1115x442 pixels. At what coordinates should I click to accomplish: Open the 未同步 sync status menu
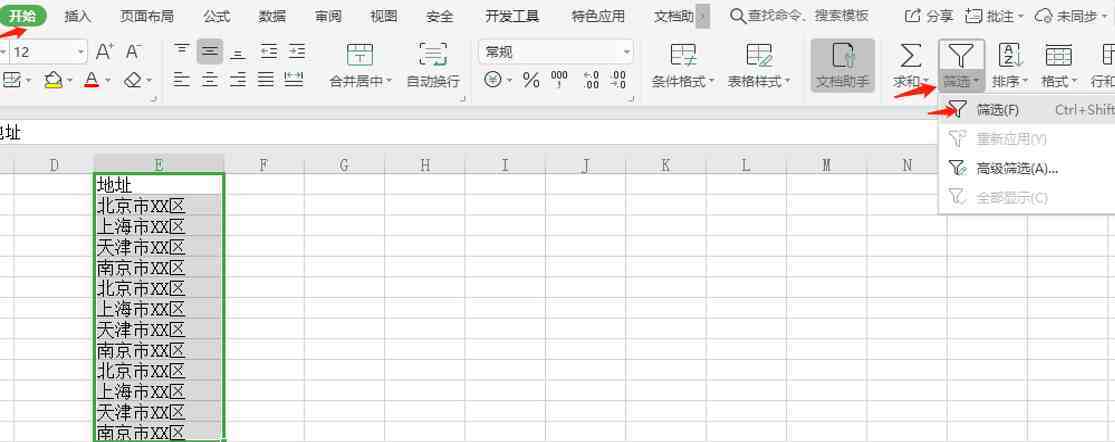click(1070, 16)
